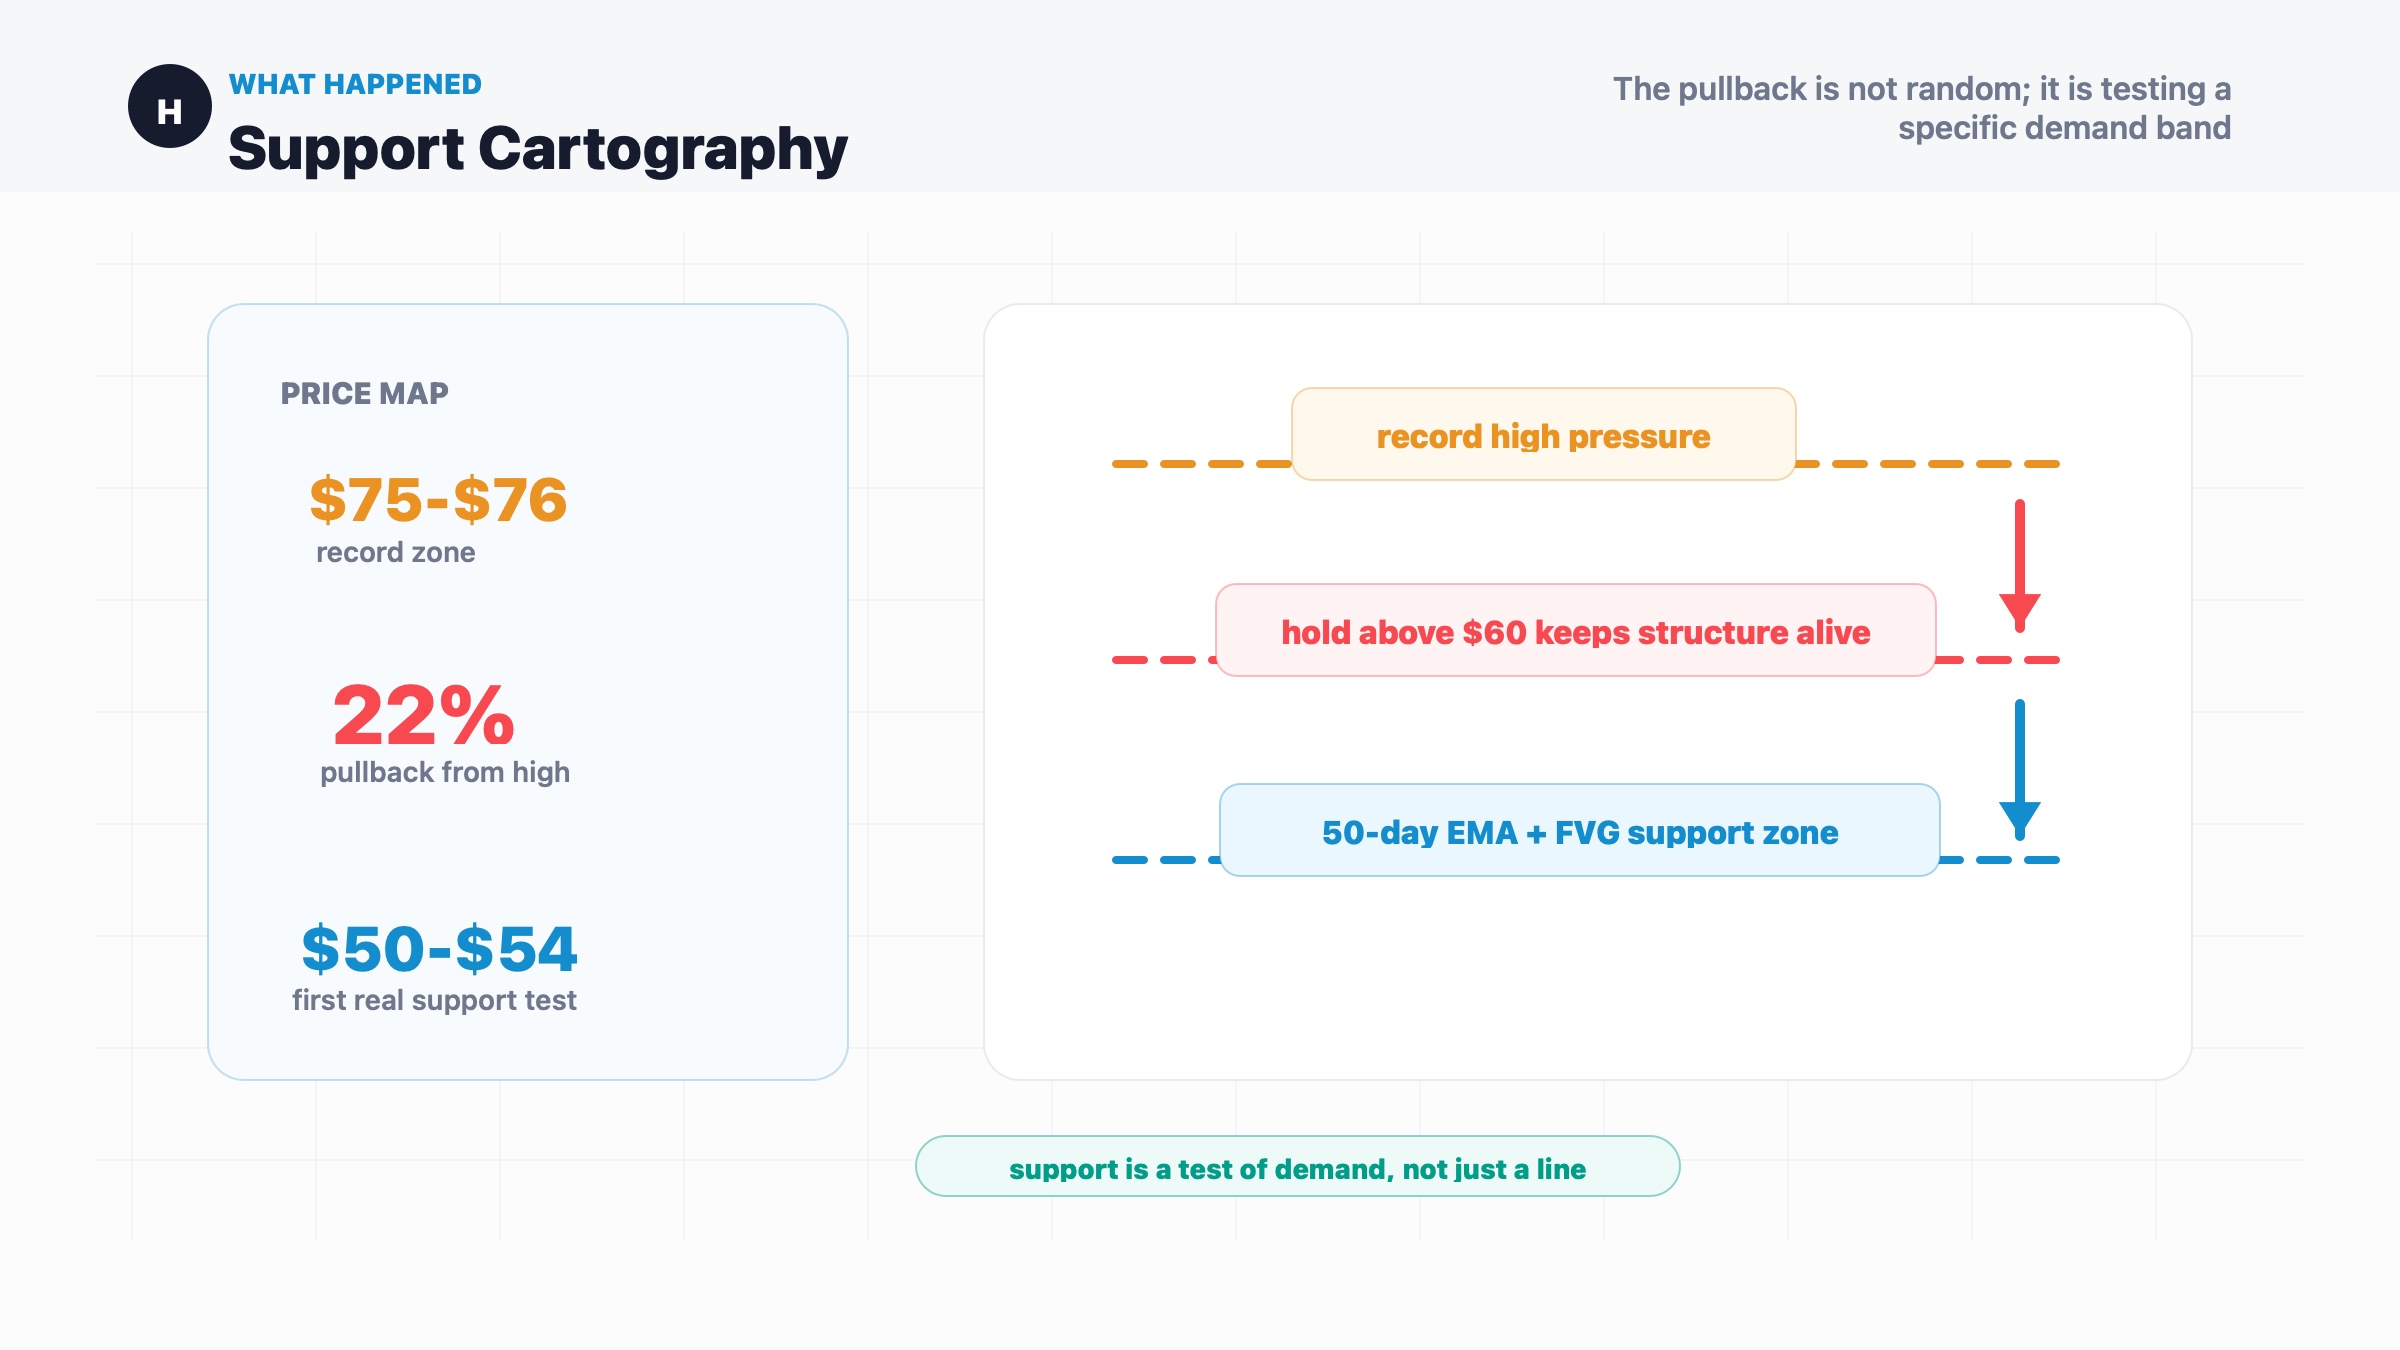The width and height of the screenshot is (2400, 1350).
Task: Click the 'record zone' caption
Action: pyautogui.click(x=396, y=552)
